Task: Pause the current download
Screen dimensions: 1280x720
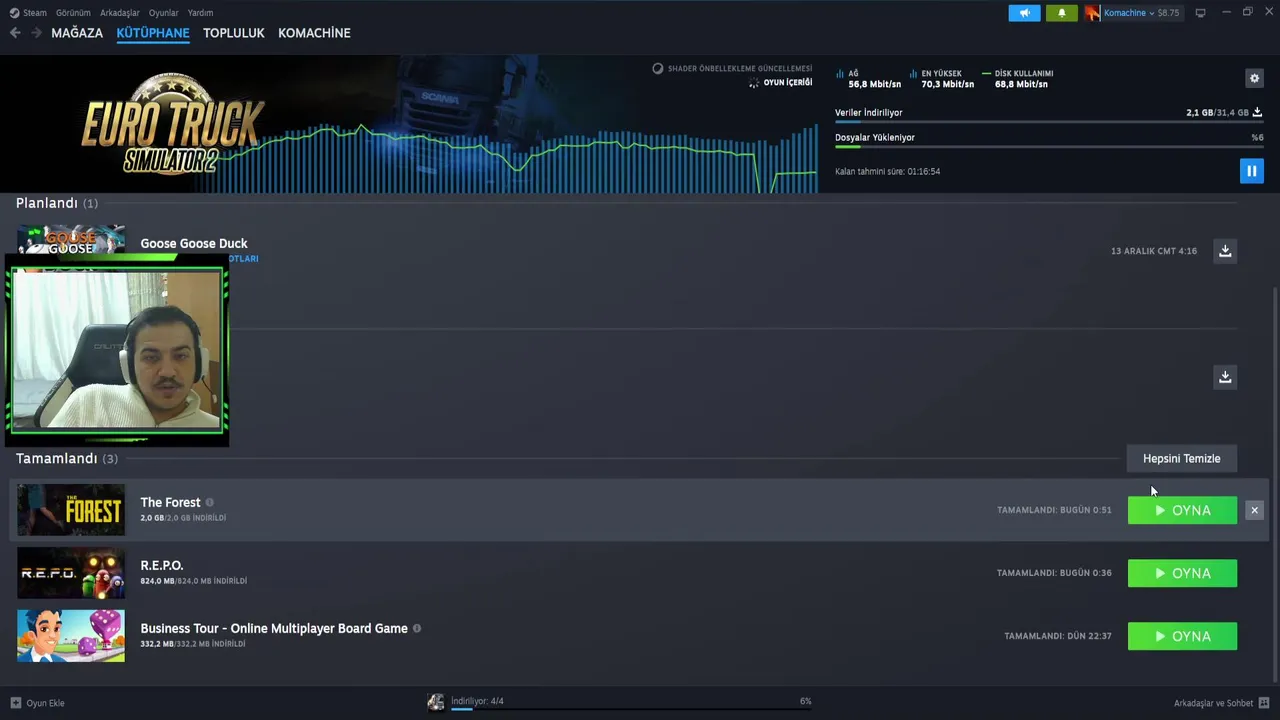Action: coord(1251,171)
